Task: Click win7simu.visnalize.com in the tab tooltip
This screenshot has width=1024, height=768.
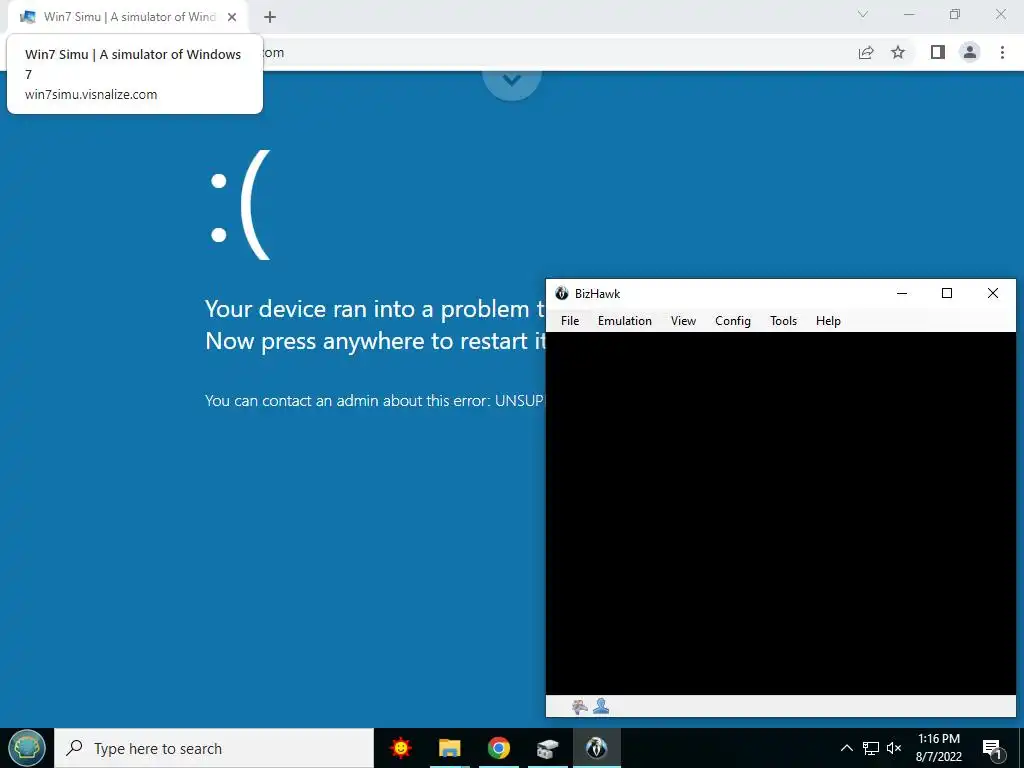Action: click(x=91, y=94)
